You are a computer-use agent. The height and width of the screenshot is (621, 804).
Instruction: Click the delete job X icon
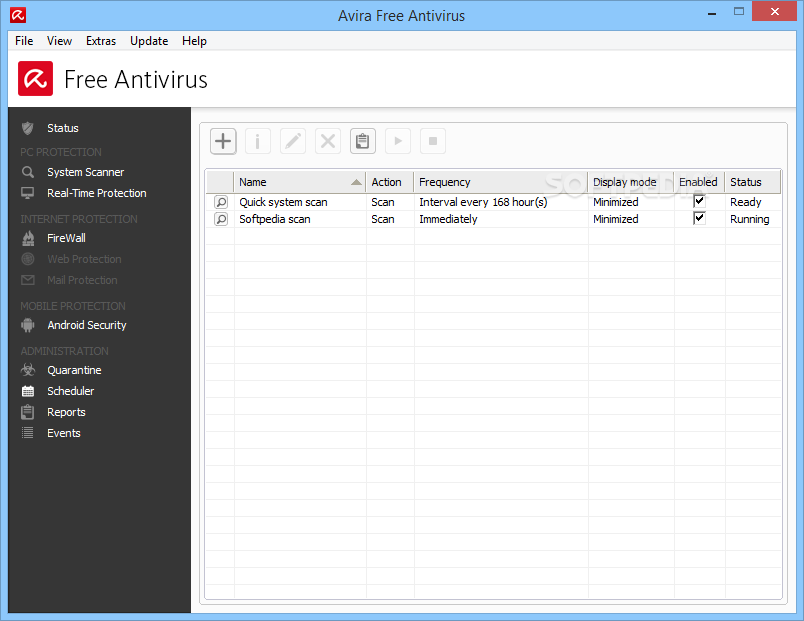(x=328, y=141)
